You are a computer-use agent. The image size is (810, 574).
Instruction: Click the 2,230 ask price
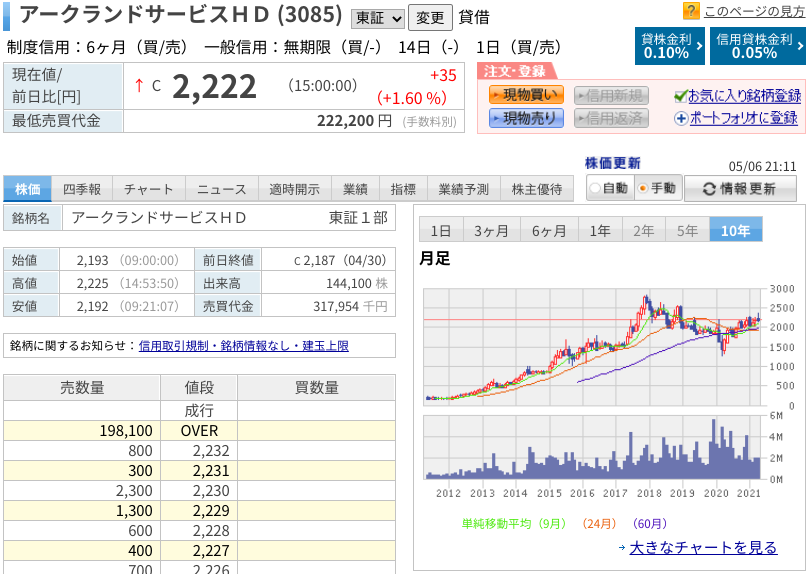coord(211,491)
